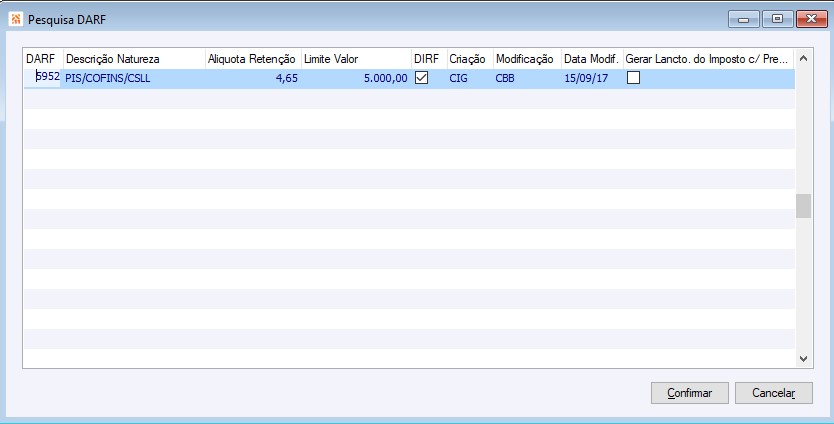
Task: Click Data Modif. column header
Action: pyautogui.click(x=593, y=59)
